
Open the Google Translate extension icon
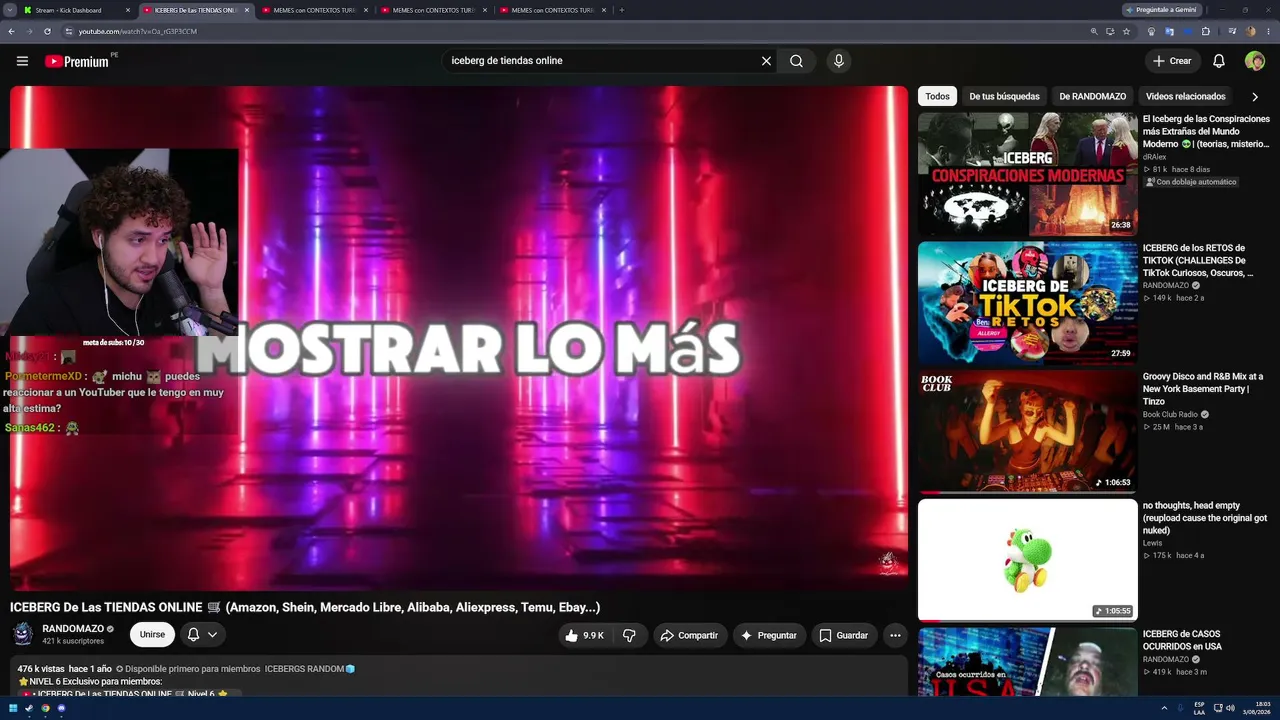pos(1170,31)
